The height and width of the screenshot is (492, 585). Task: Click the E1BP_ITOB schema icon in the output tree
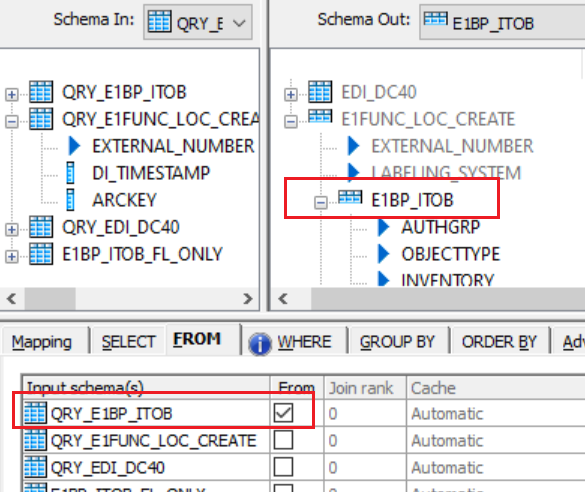click(x=350, y=197)
